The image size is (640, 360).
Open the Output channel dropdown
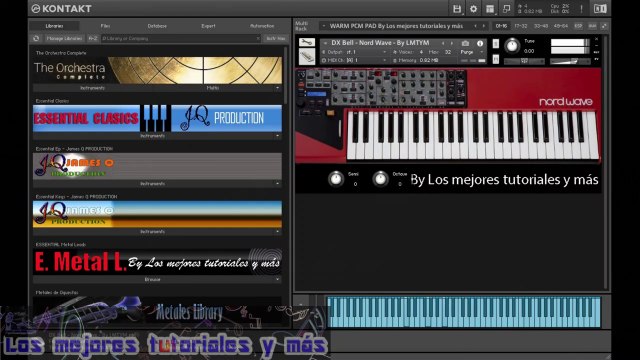(384, 52)
